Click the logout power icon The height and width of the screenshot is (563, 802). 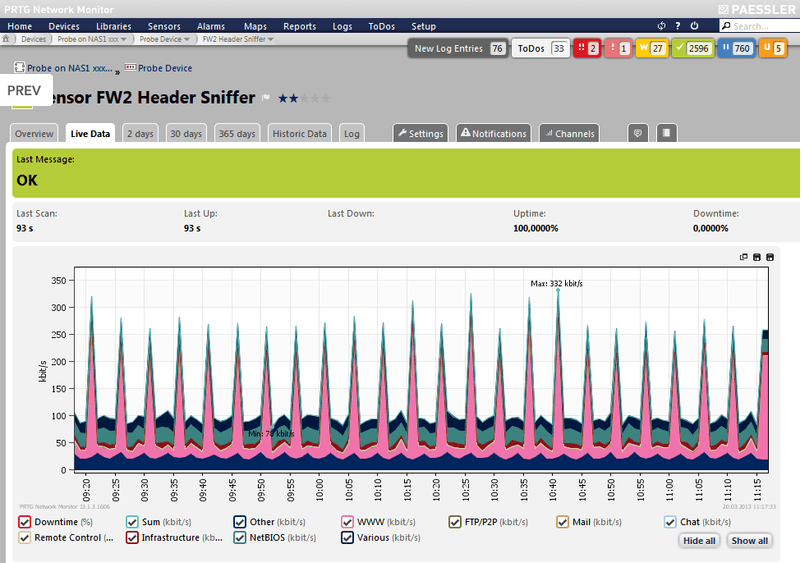click(694, 26)
